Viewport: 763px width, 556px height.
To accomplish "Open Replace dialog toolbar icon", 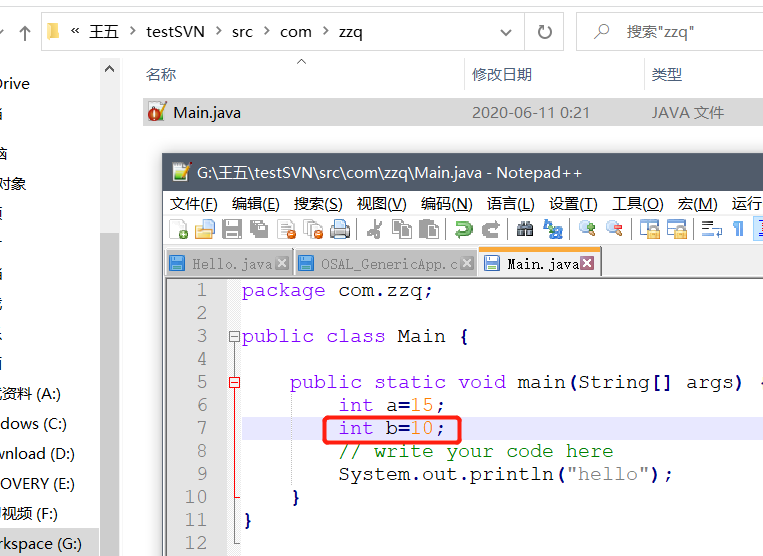I will 552,229.
